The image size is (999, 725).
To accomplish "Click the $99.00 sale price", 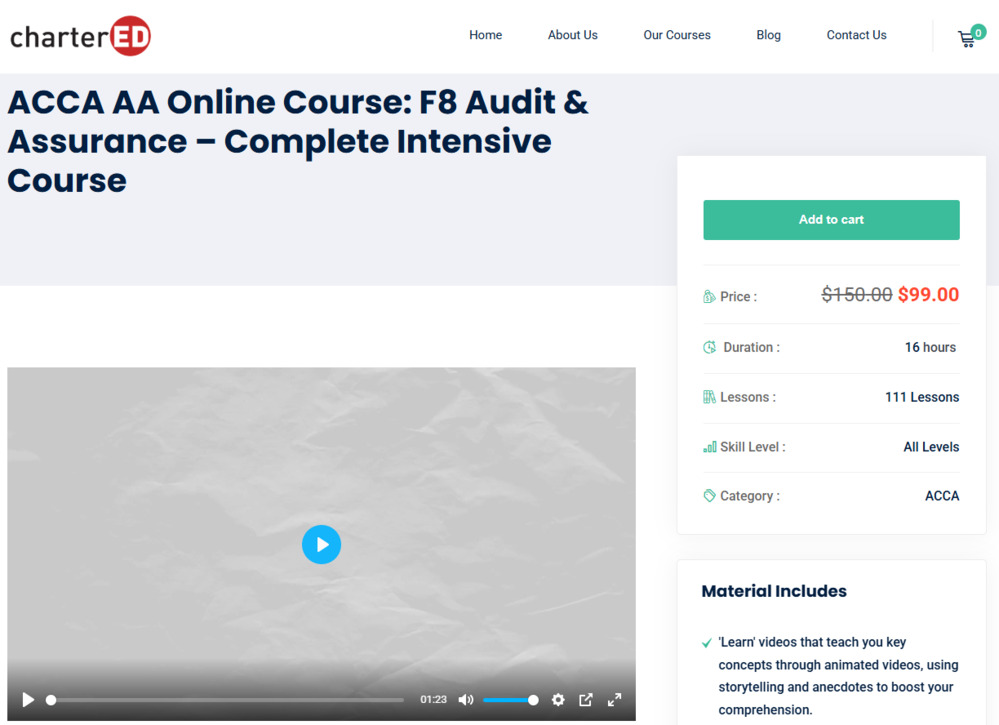I will coord(928,294).
